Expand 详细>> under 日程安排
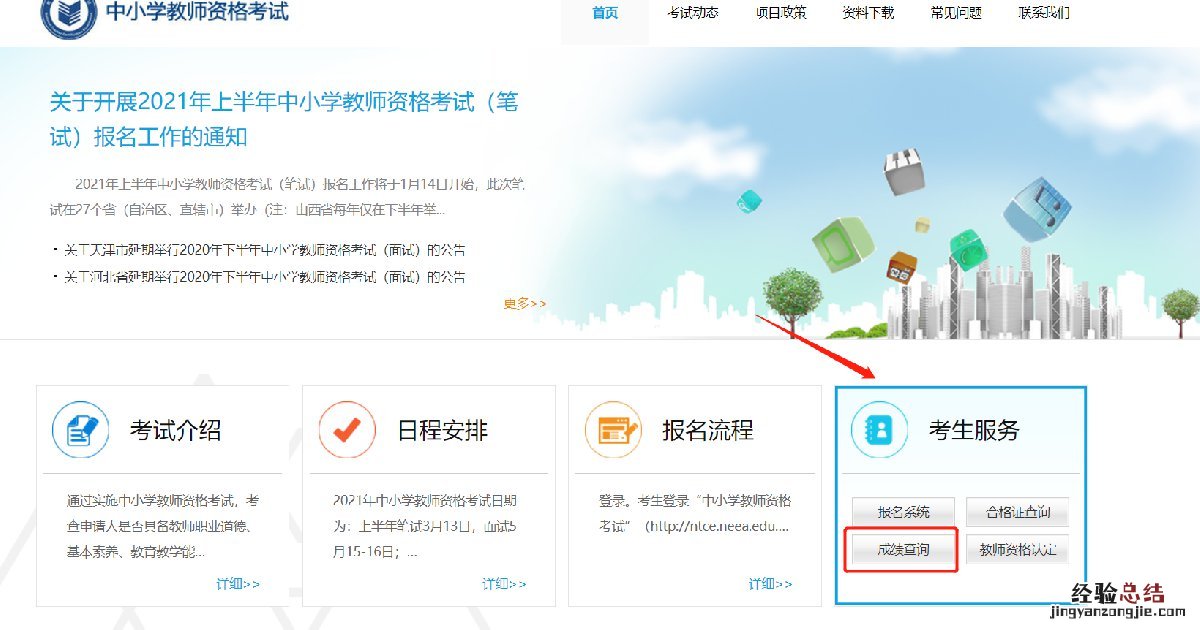 [504, 584]
